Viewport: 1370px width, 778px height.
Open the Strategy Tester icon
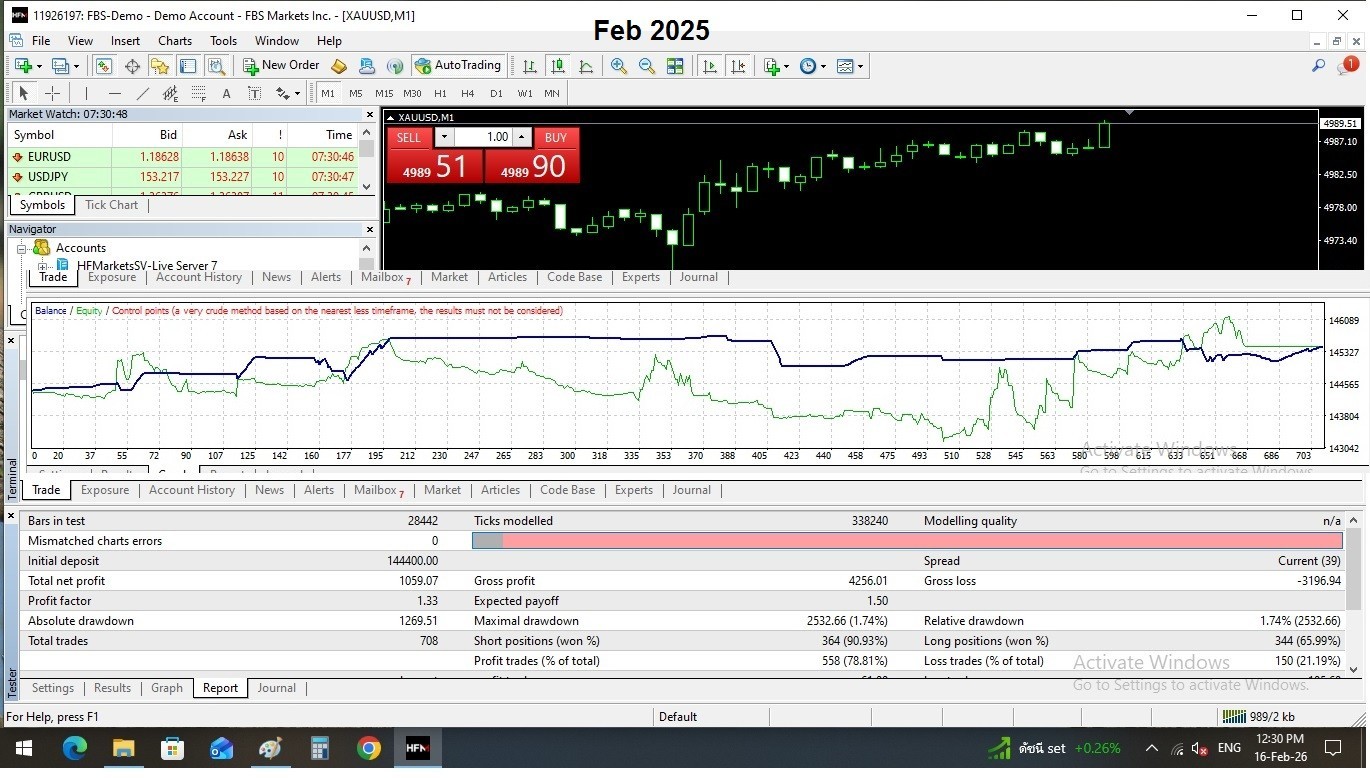[x=216, y=66]
